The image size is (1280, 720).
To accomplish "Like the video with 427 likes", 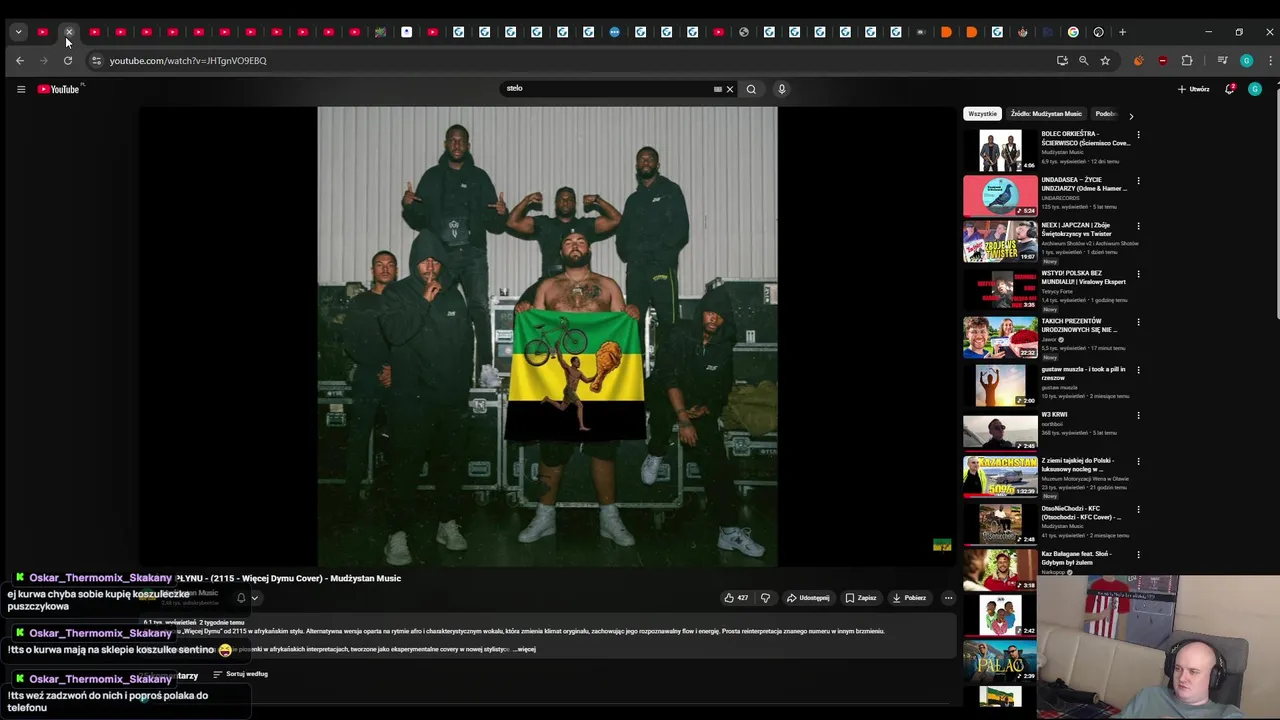I will (737, 598).
